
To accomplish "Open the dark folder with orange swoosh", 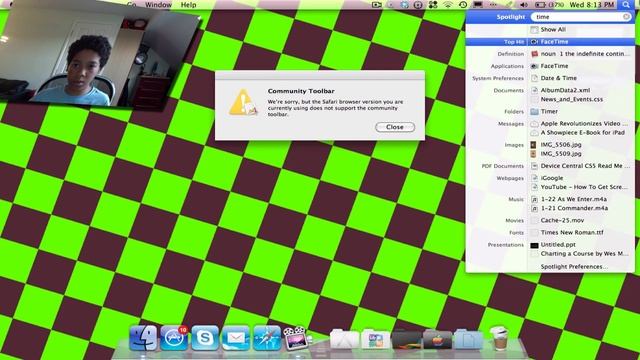I will pos(407,339).
